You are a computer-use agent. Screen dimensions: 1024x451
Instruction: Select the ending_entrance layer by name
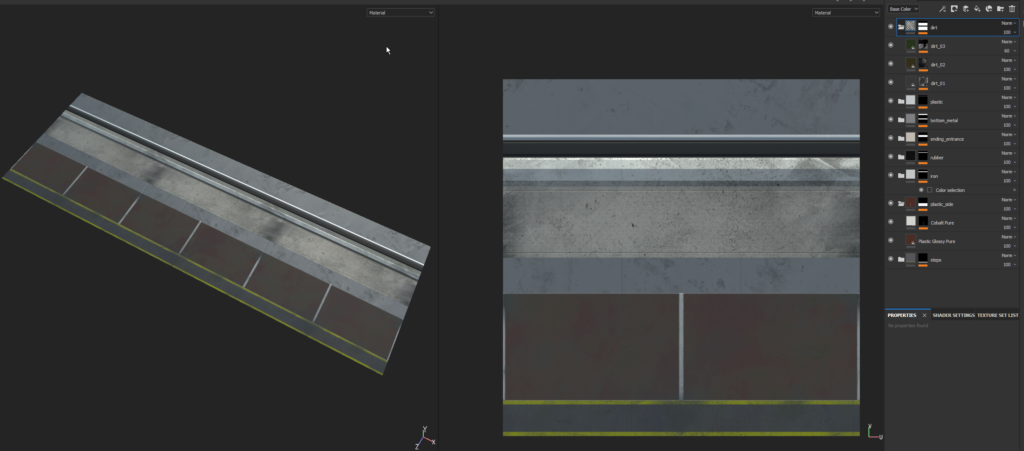point(947,139)
